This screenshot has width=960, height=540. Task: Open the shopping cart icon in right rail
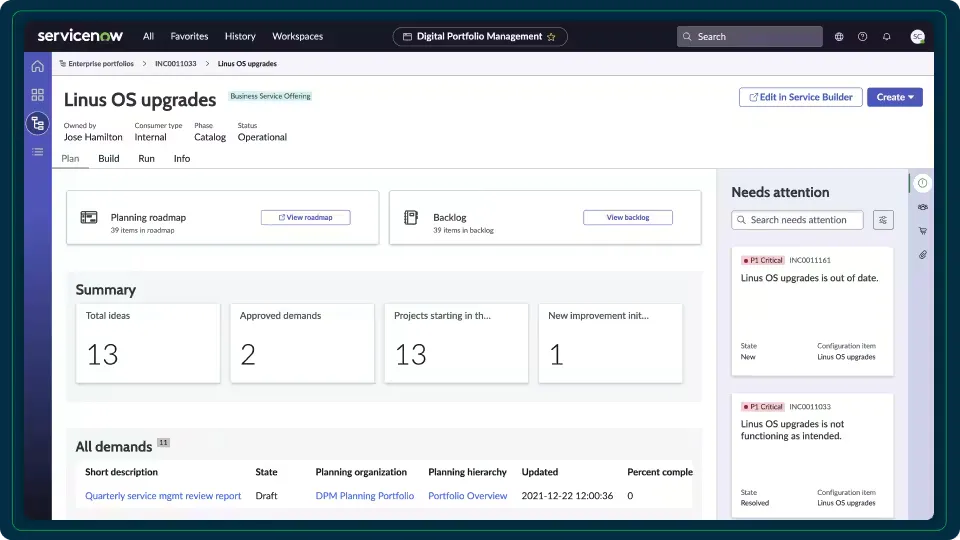(923, 231)
